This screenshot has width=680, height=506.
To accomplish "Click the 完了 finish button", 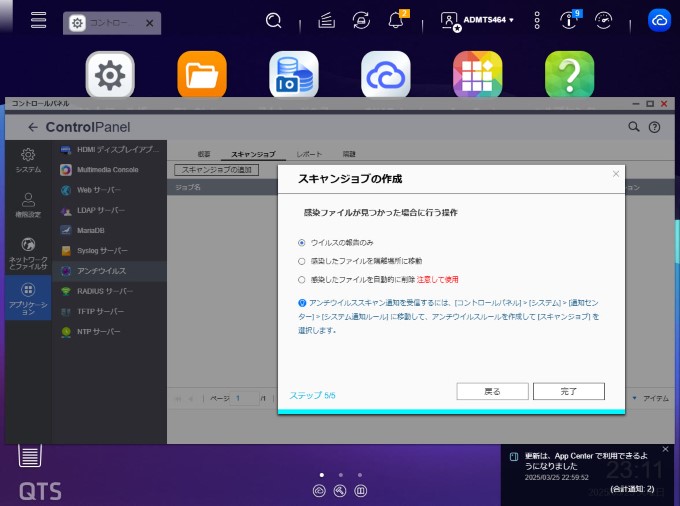I will (x=569, y=392).
